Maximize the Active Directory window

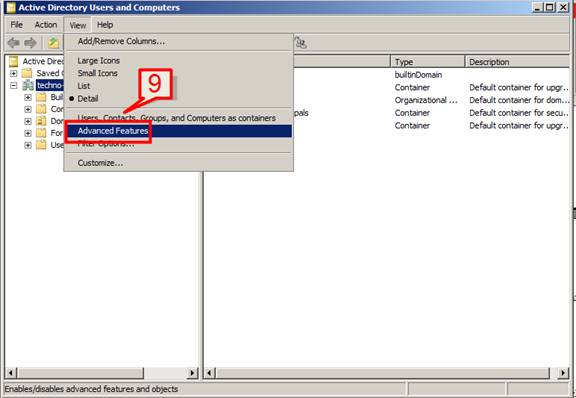(x=550, y=7)
